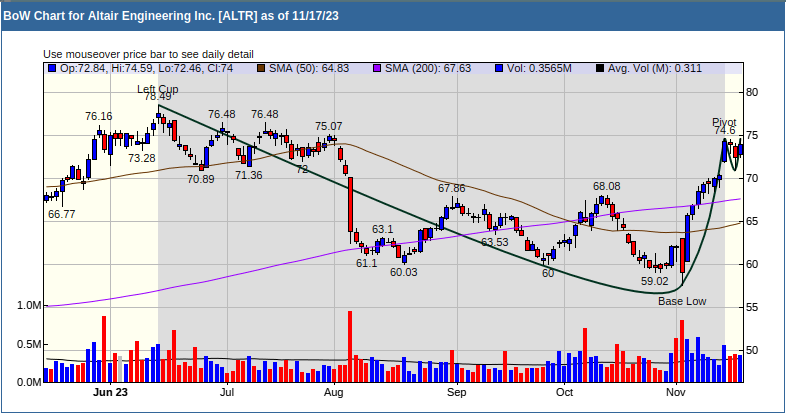Screen dimensions: 786x417
Task: Click the 'Avg. Vol (M): 0.311' legend text
Action: click(x=655, y=69)
